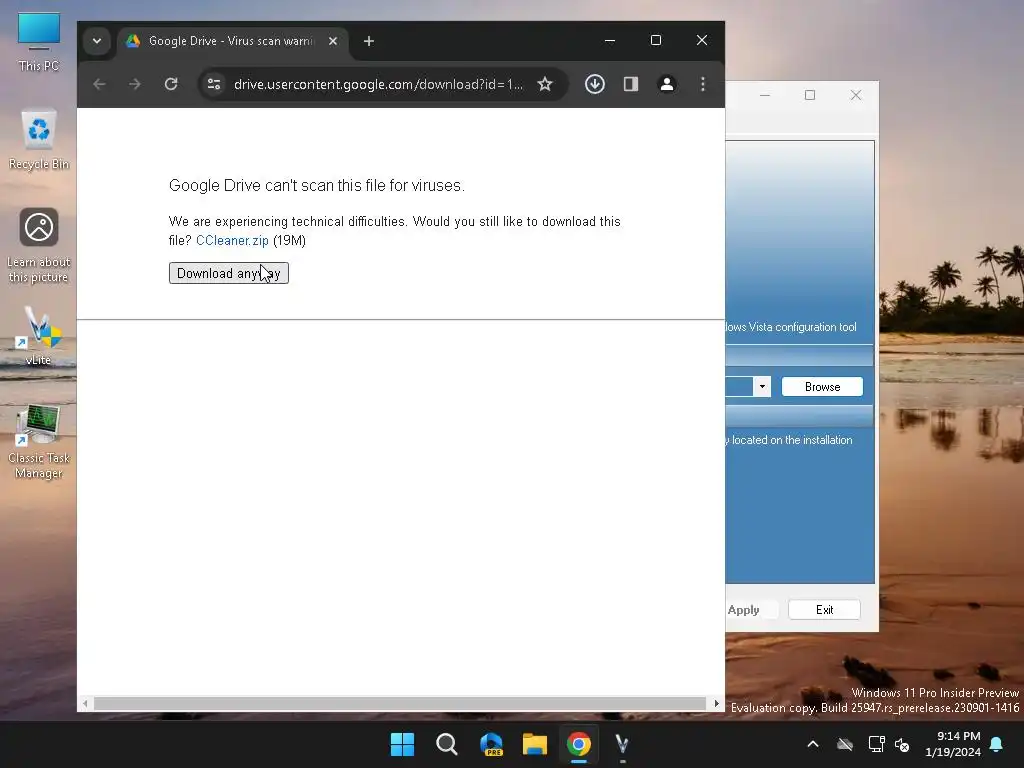The height and width of the screenshot is (768, 1024).
Task: Go back to the previous page
Action: tap(99, 84)
